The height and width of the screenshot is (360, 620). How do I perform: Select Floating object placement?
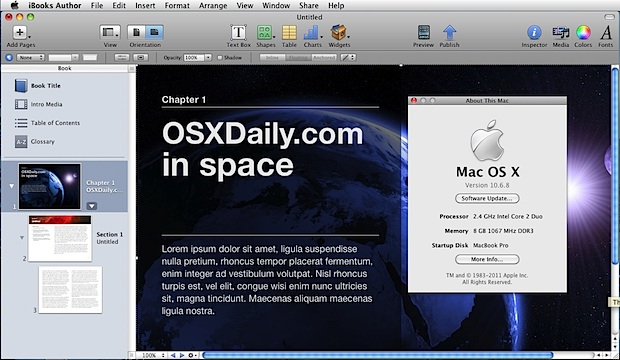pos(297,58)
